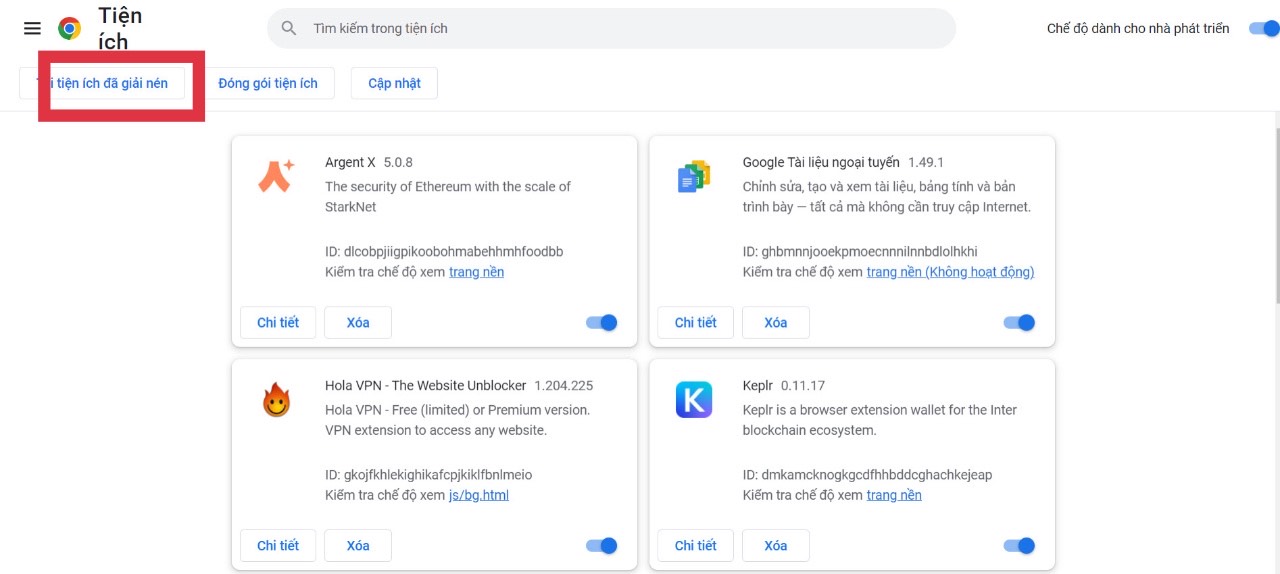Open trang nền (Không hoạt động) link
Screen dimensions: 1280x574
coord(950,272)
